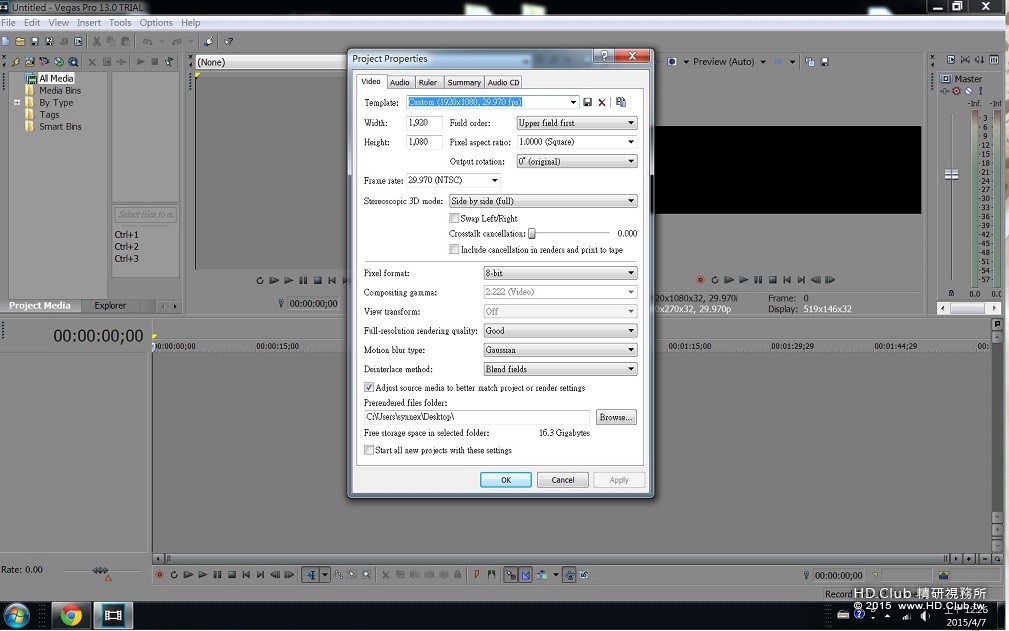This screenshot has height=631, width=1009.
Task: Open Google Chrome from the taskbar
Action: 71,616
